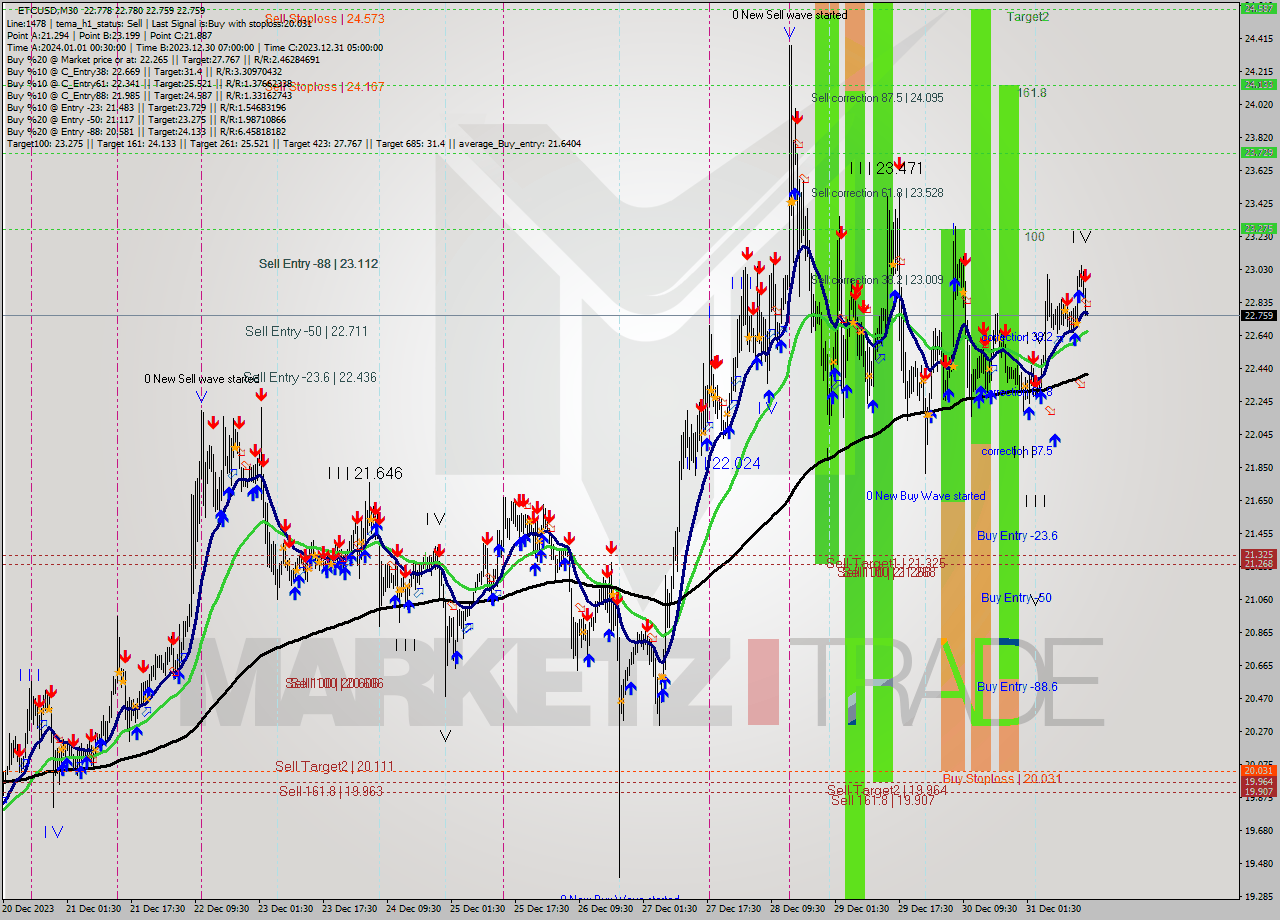Click 'Sell correction 87.5 | 24.095' label
The height and width of the screenshot is (920, 1280).
click(877, 98)
